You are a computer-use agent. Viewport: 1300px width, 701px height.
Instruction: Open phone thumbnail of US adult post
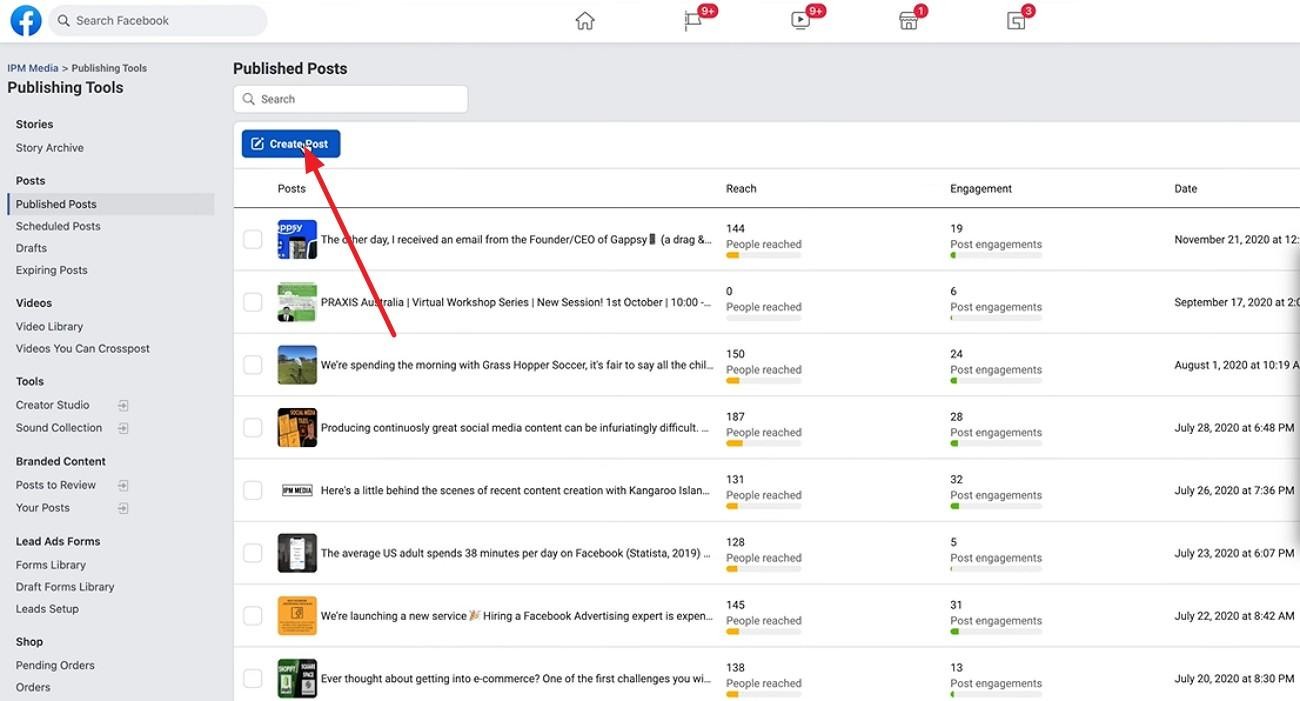tap(297, 553)
